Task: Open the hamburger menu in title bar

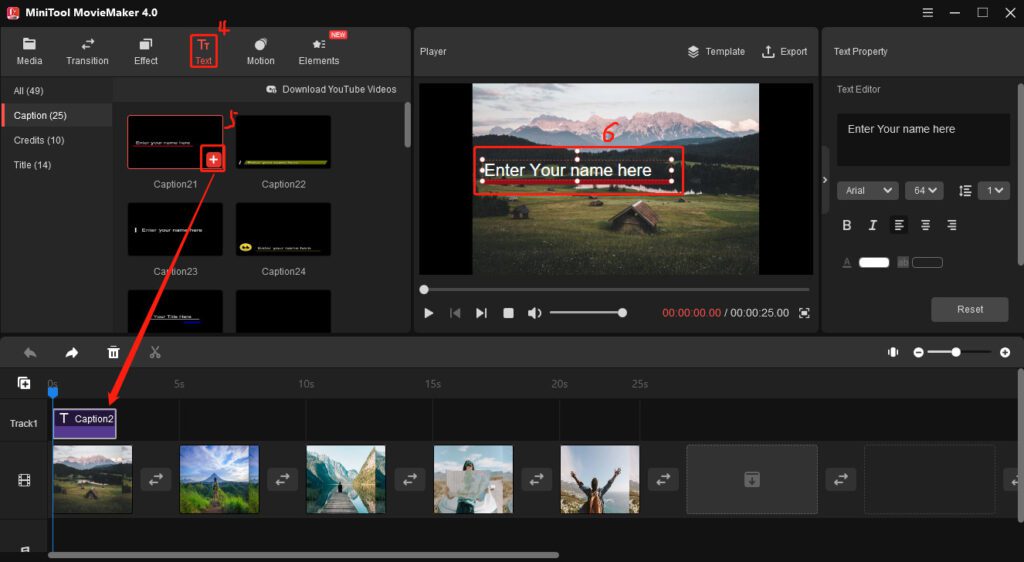Action: click(927, 12)
